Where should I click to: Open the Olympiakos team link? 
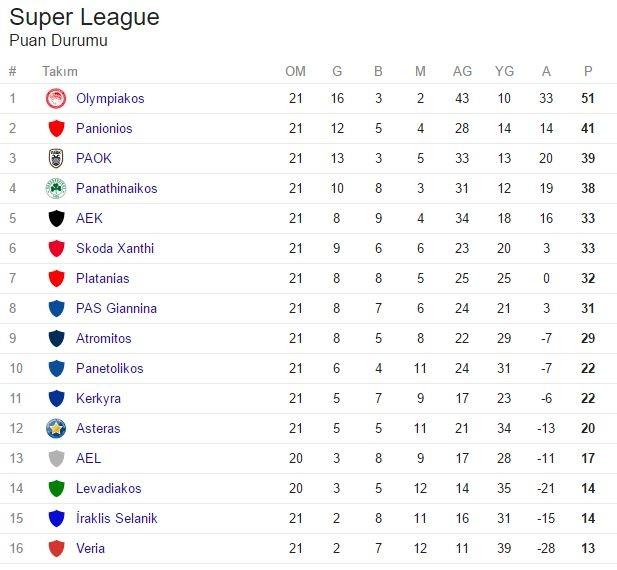110,98
